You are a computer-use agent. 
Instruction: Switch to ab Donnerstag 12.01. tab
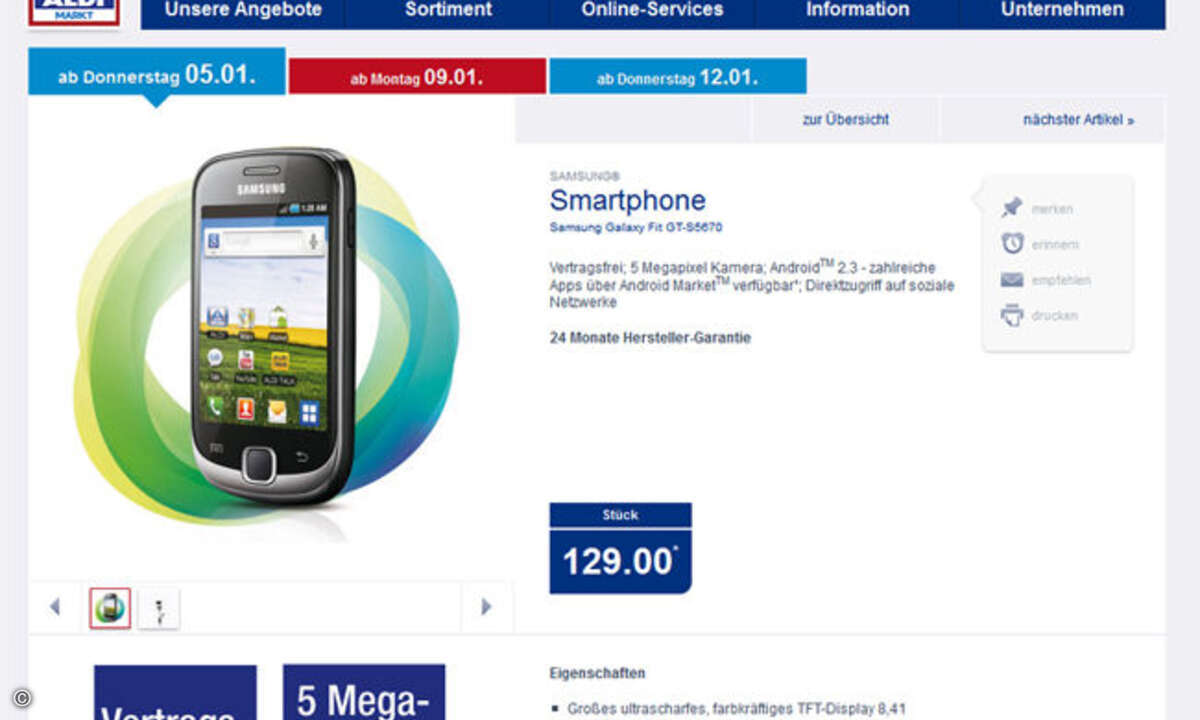coord(678,77)
